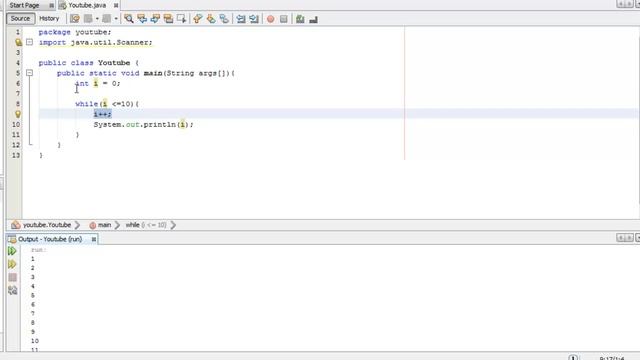
Task: Open the Back history dropdown arrow
Action: pos(97,19)
